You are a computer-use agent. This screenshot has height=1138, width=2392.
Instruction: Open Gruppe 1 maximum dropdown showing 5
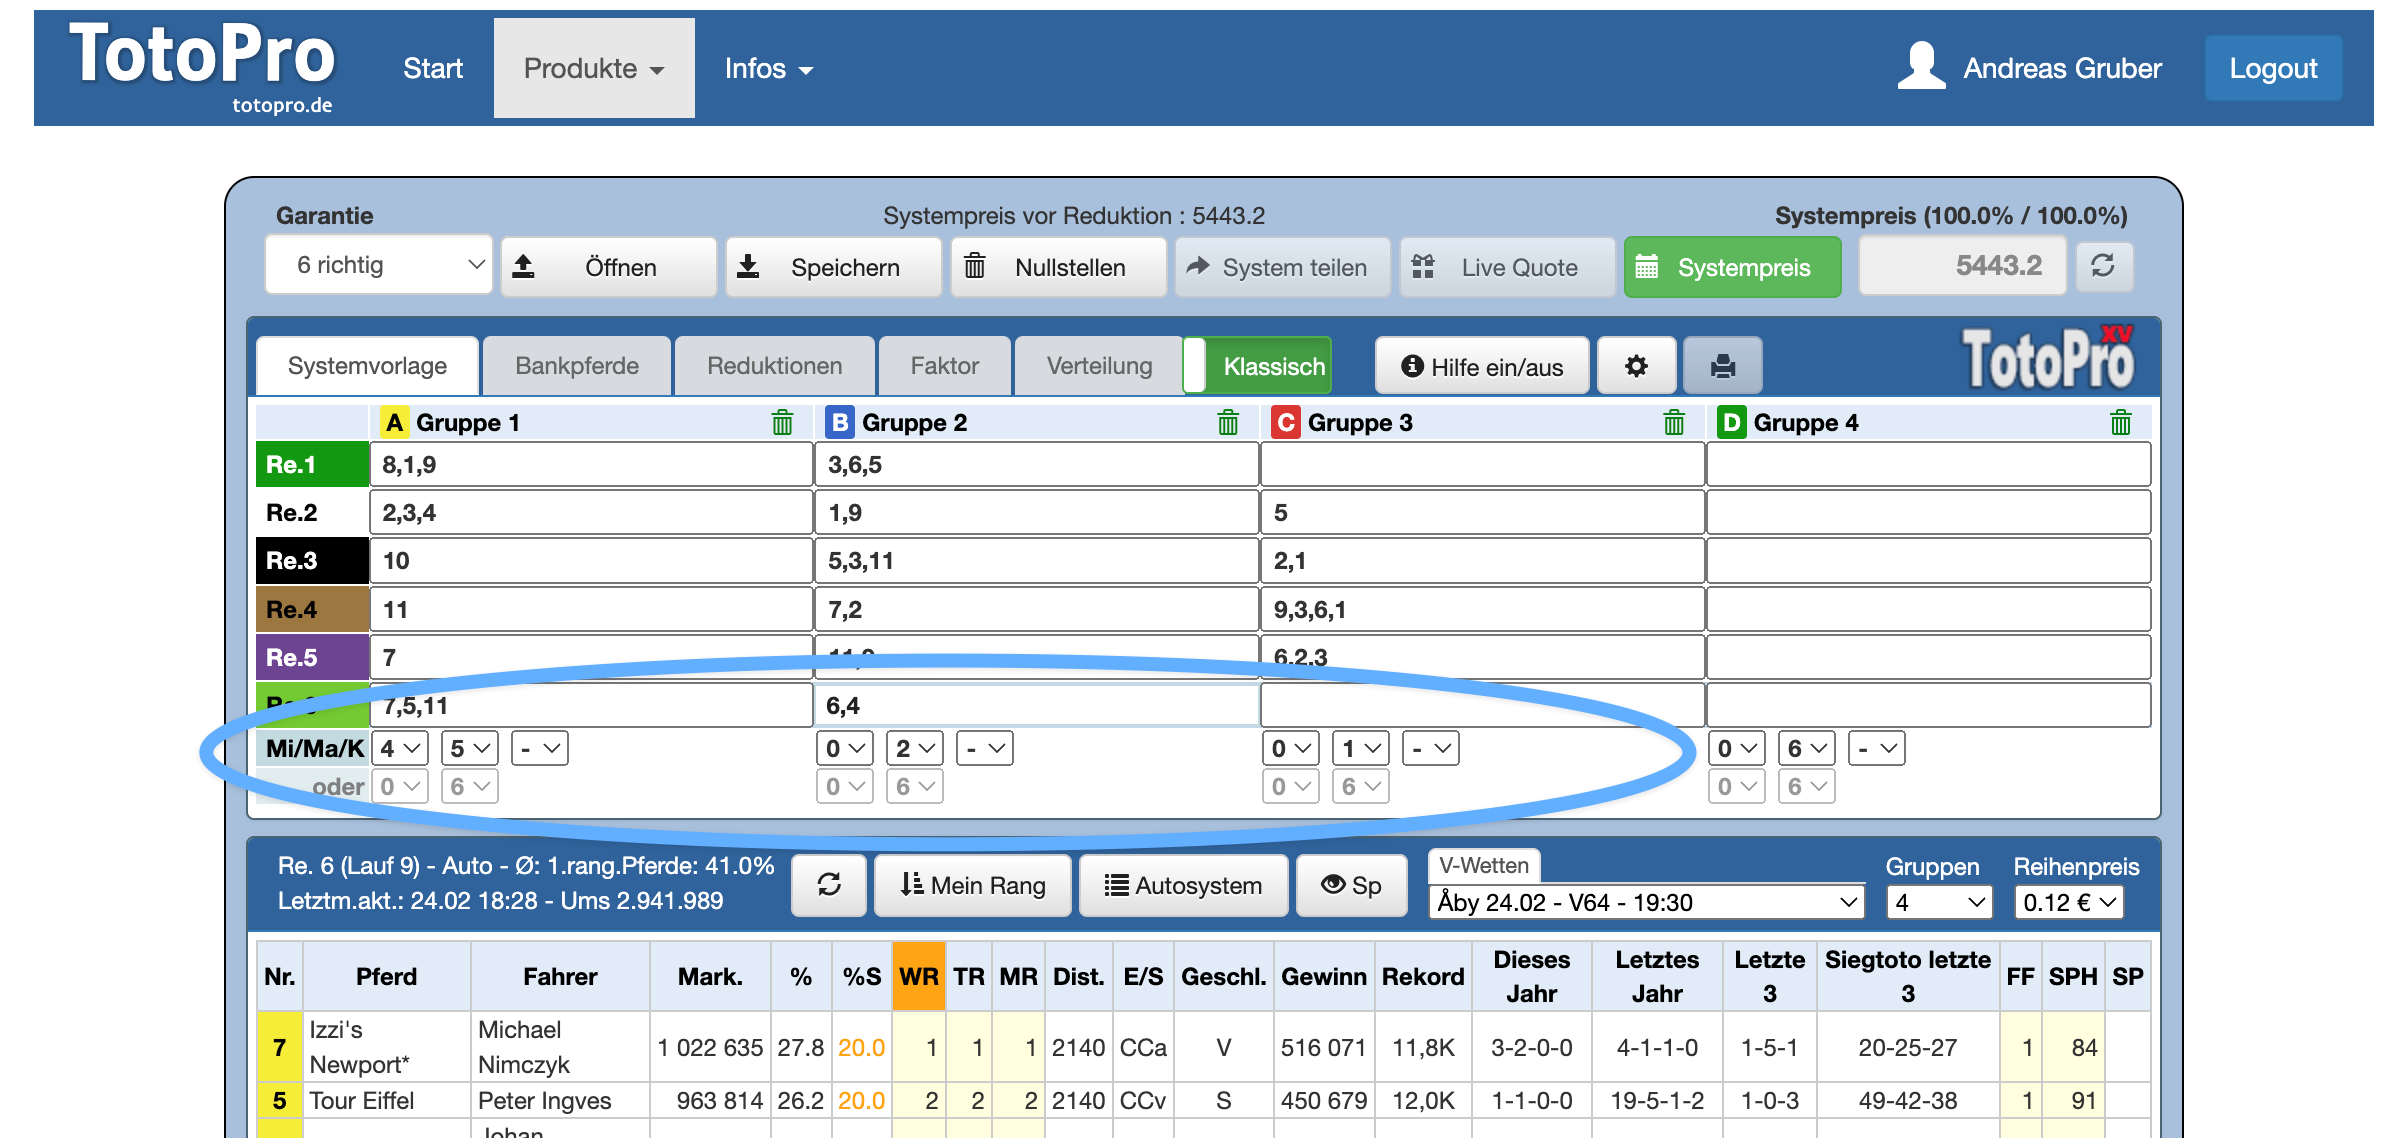click(470, 748)
